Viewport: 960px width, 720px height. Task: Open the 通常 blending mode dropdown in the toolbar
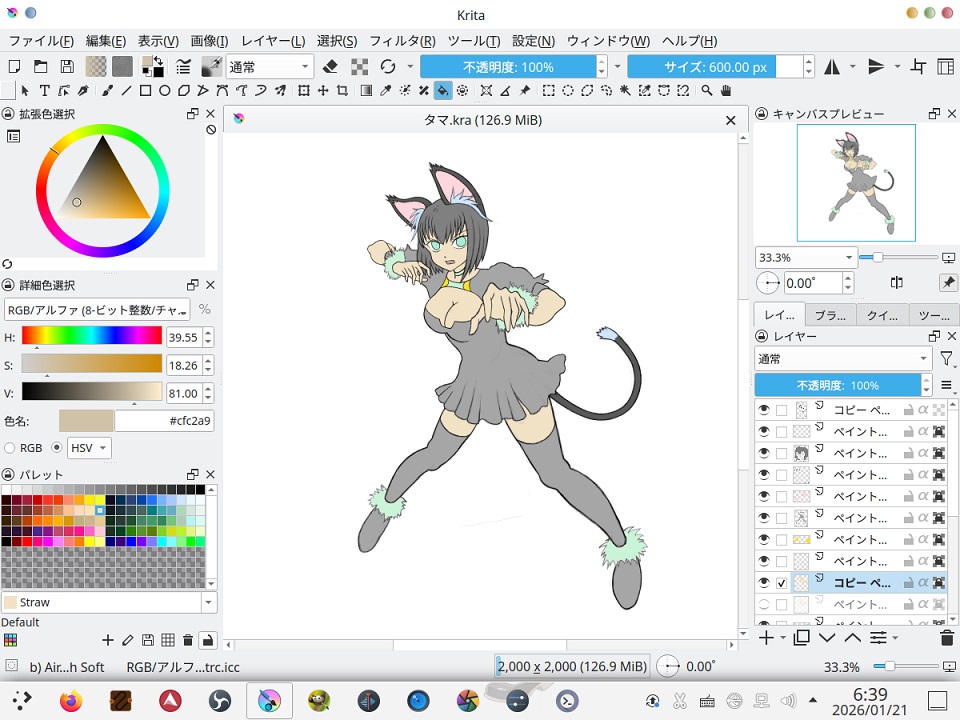270,67
